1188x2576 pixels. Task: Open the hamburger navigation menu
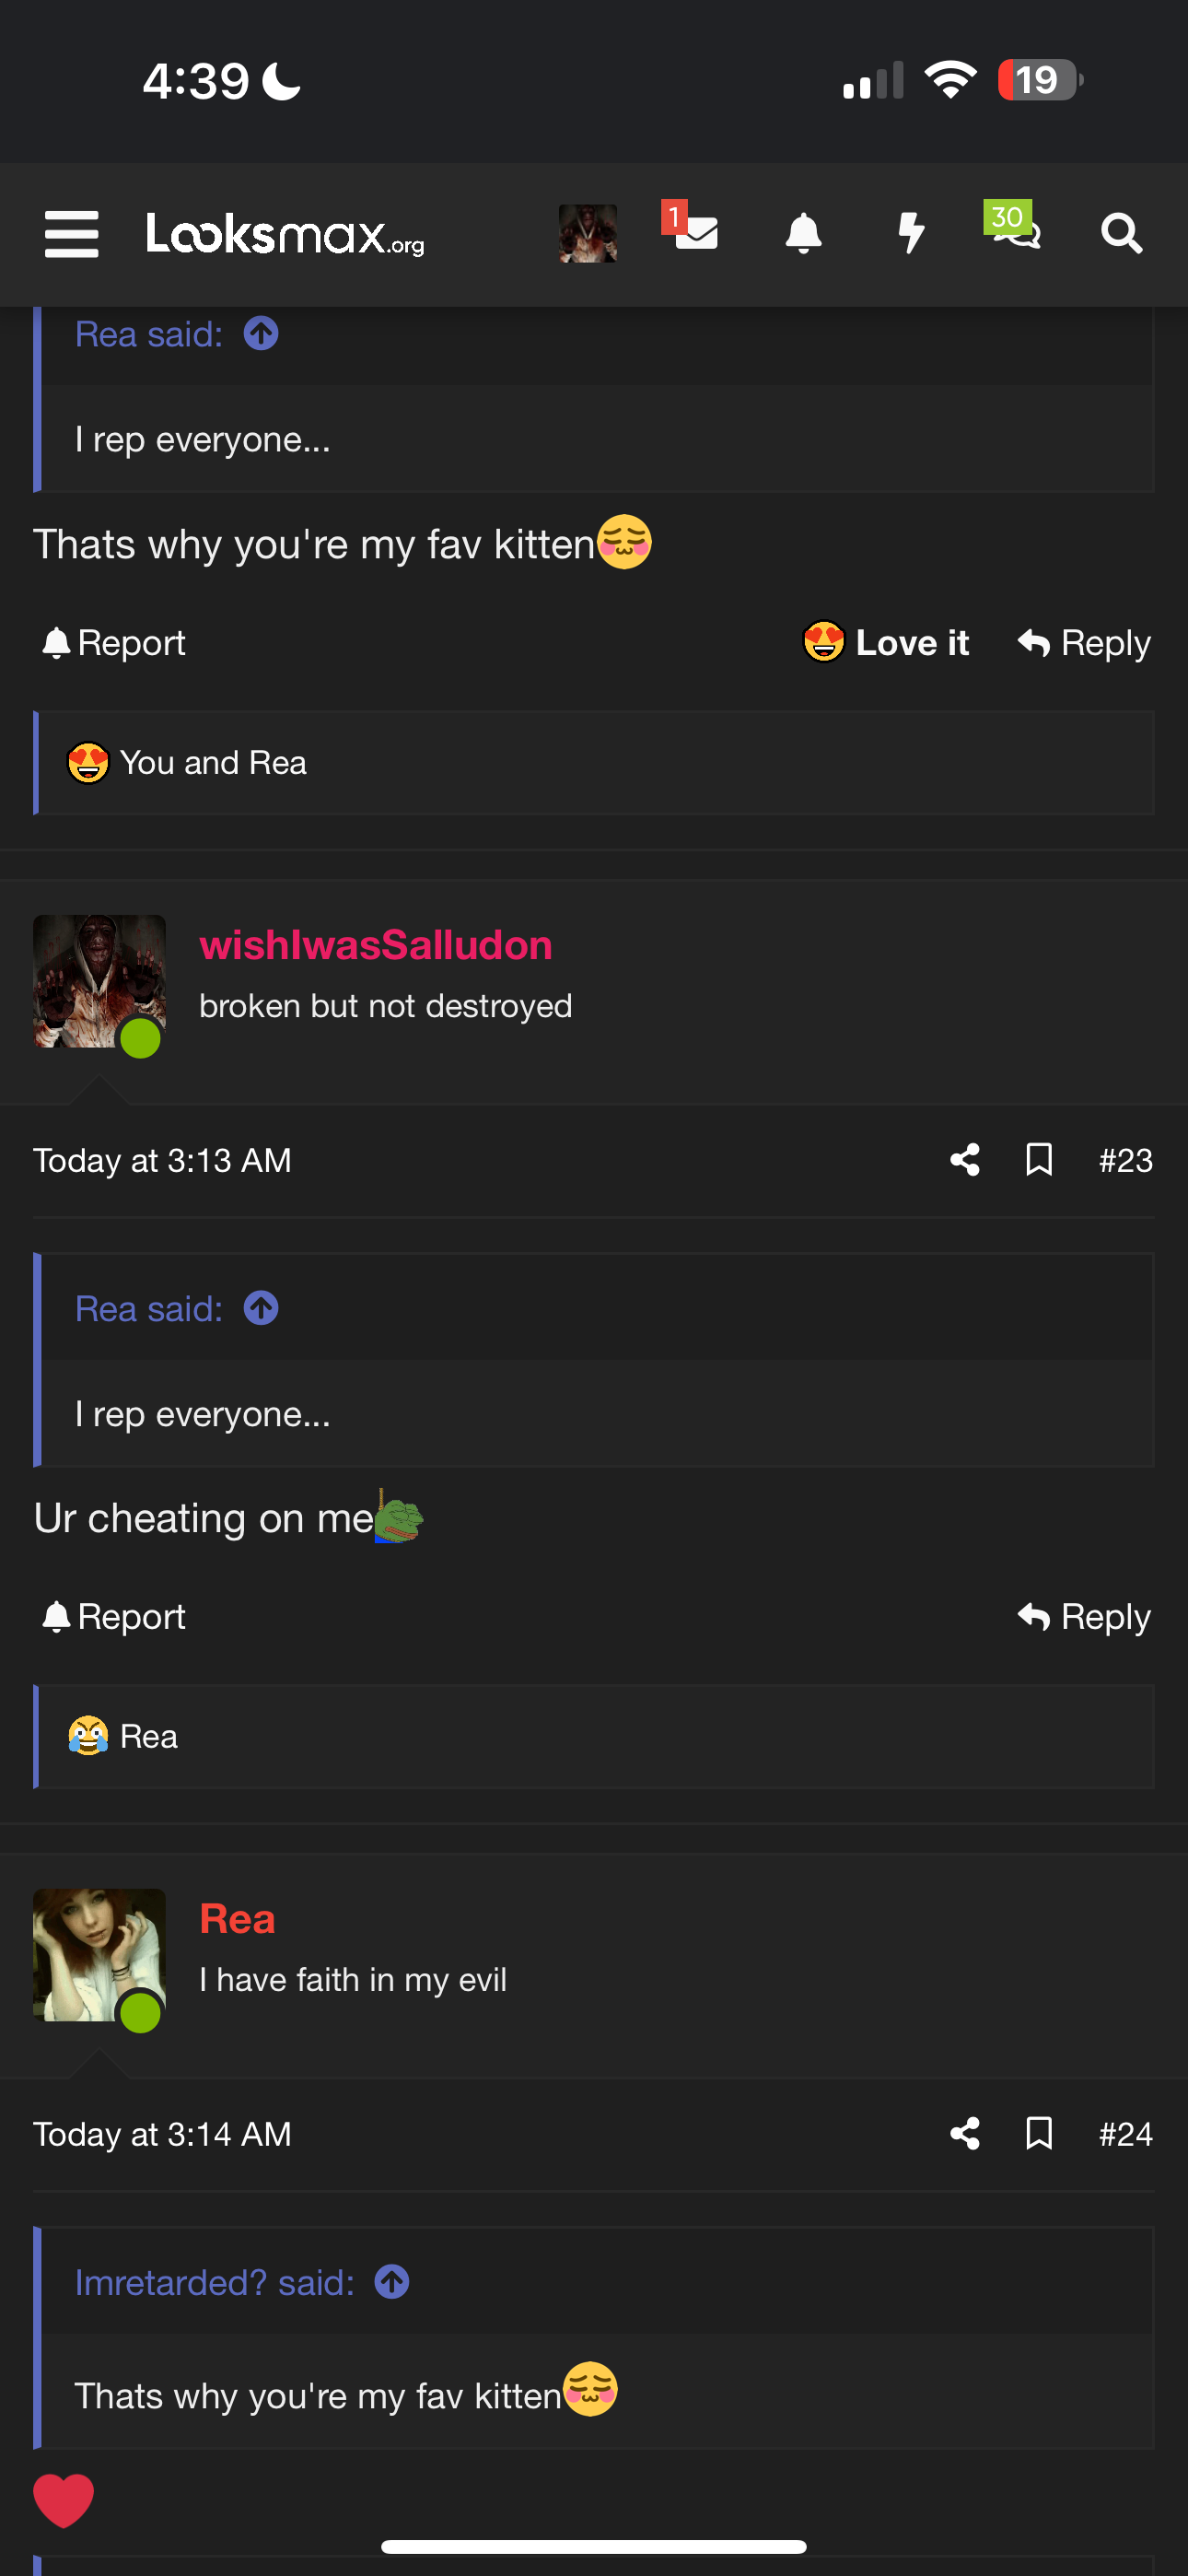[x=71, y=234]
